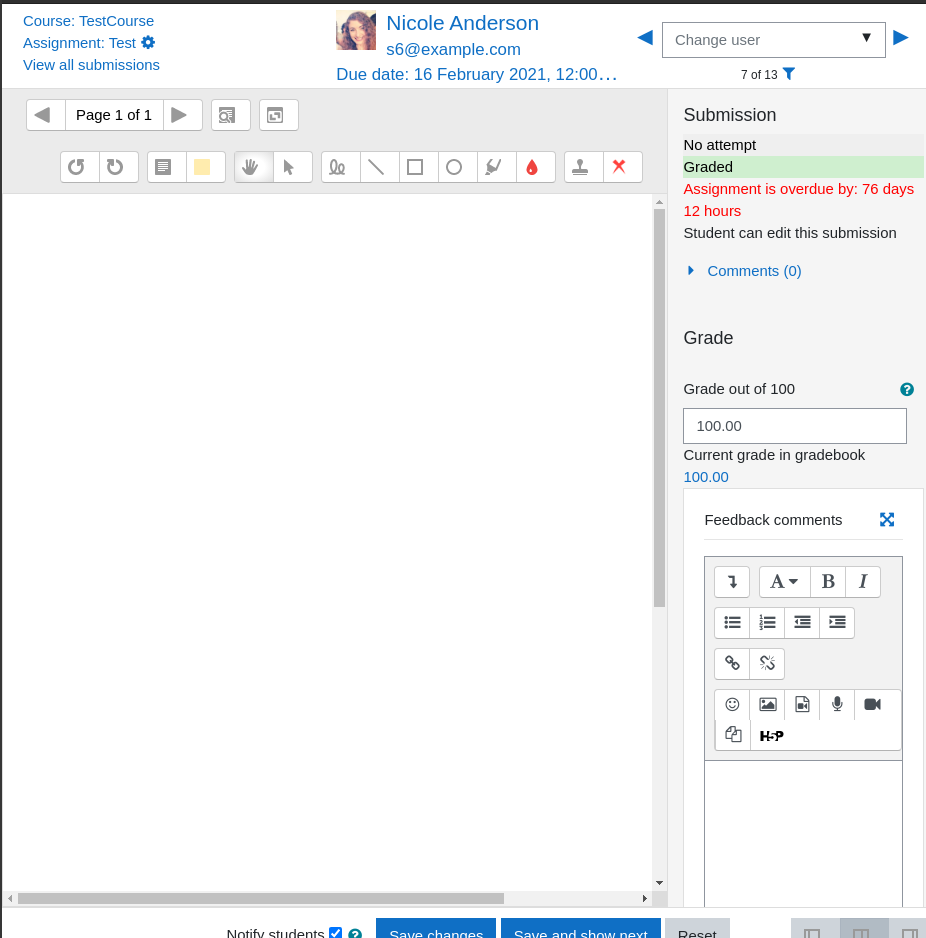This screenshot has width=926, height=938.
Task: Select the rectangle tool
Action: tap(418, 167)
